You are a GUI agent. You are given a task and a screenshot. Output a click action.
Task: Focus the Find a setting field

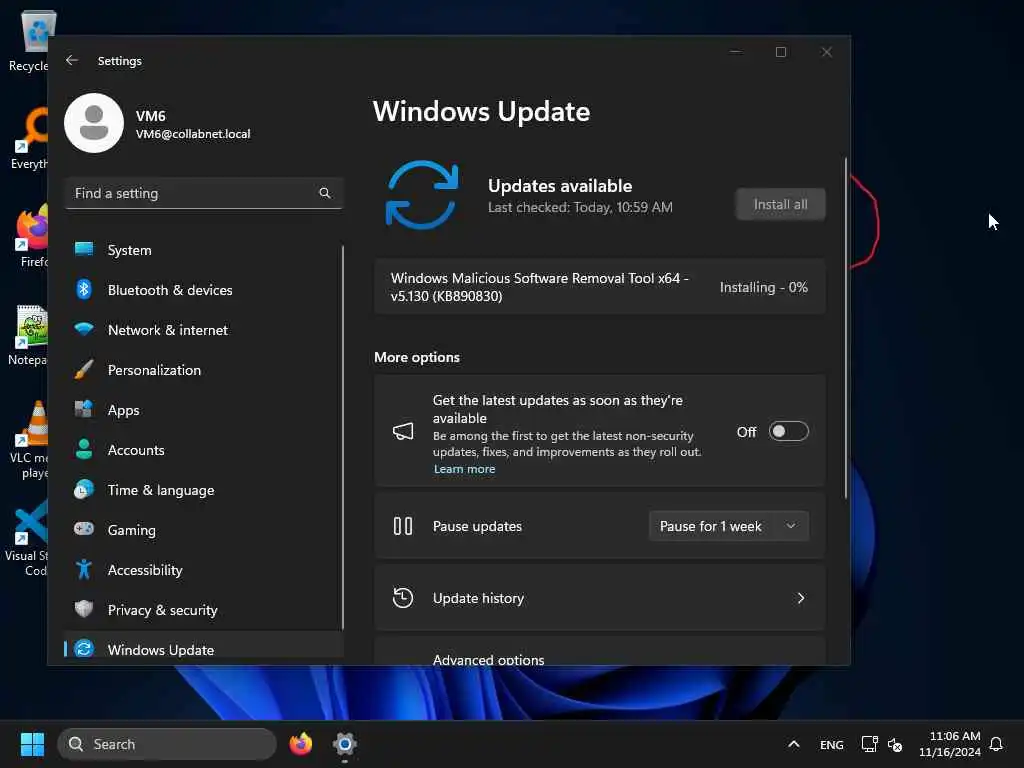click(204, 193)
